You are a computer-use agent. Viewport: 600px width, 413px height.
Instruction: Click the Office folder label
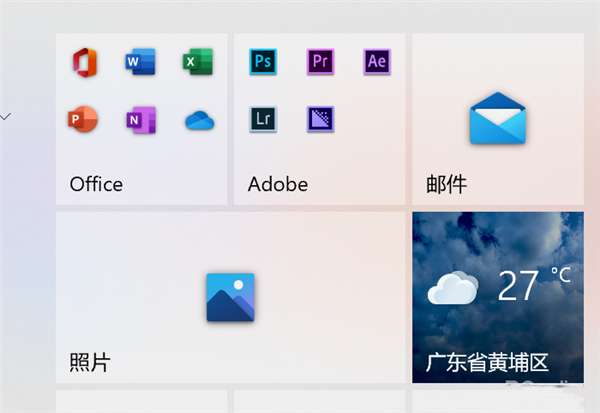[96, 184]
